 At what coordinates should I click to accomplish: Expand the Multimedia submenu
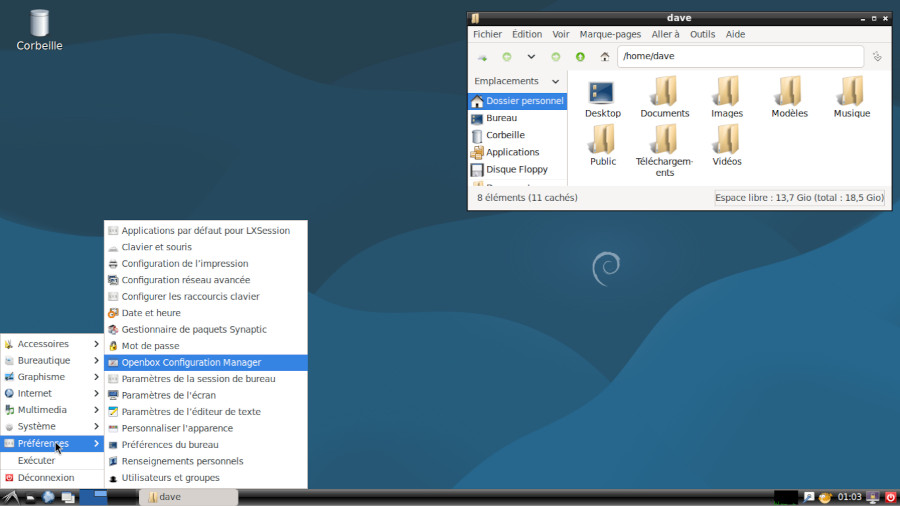[52, 410]
